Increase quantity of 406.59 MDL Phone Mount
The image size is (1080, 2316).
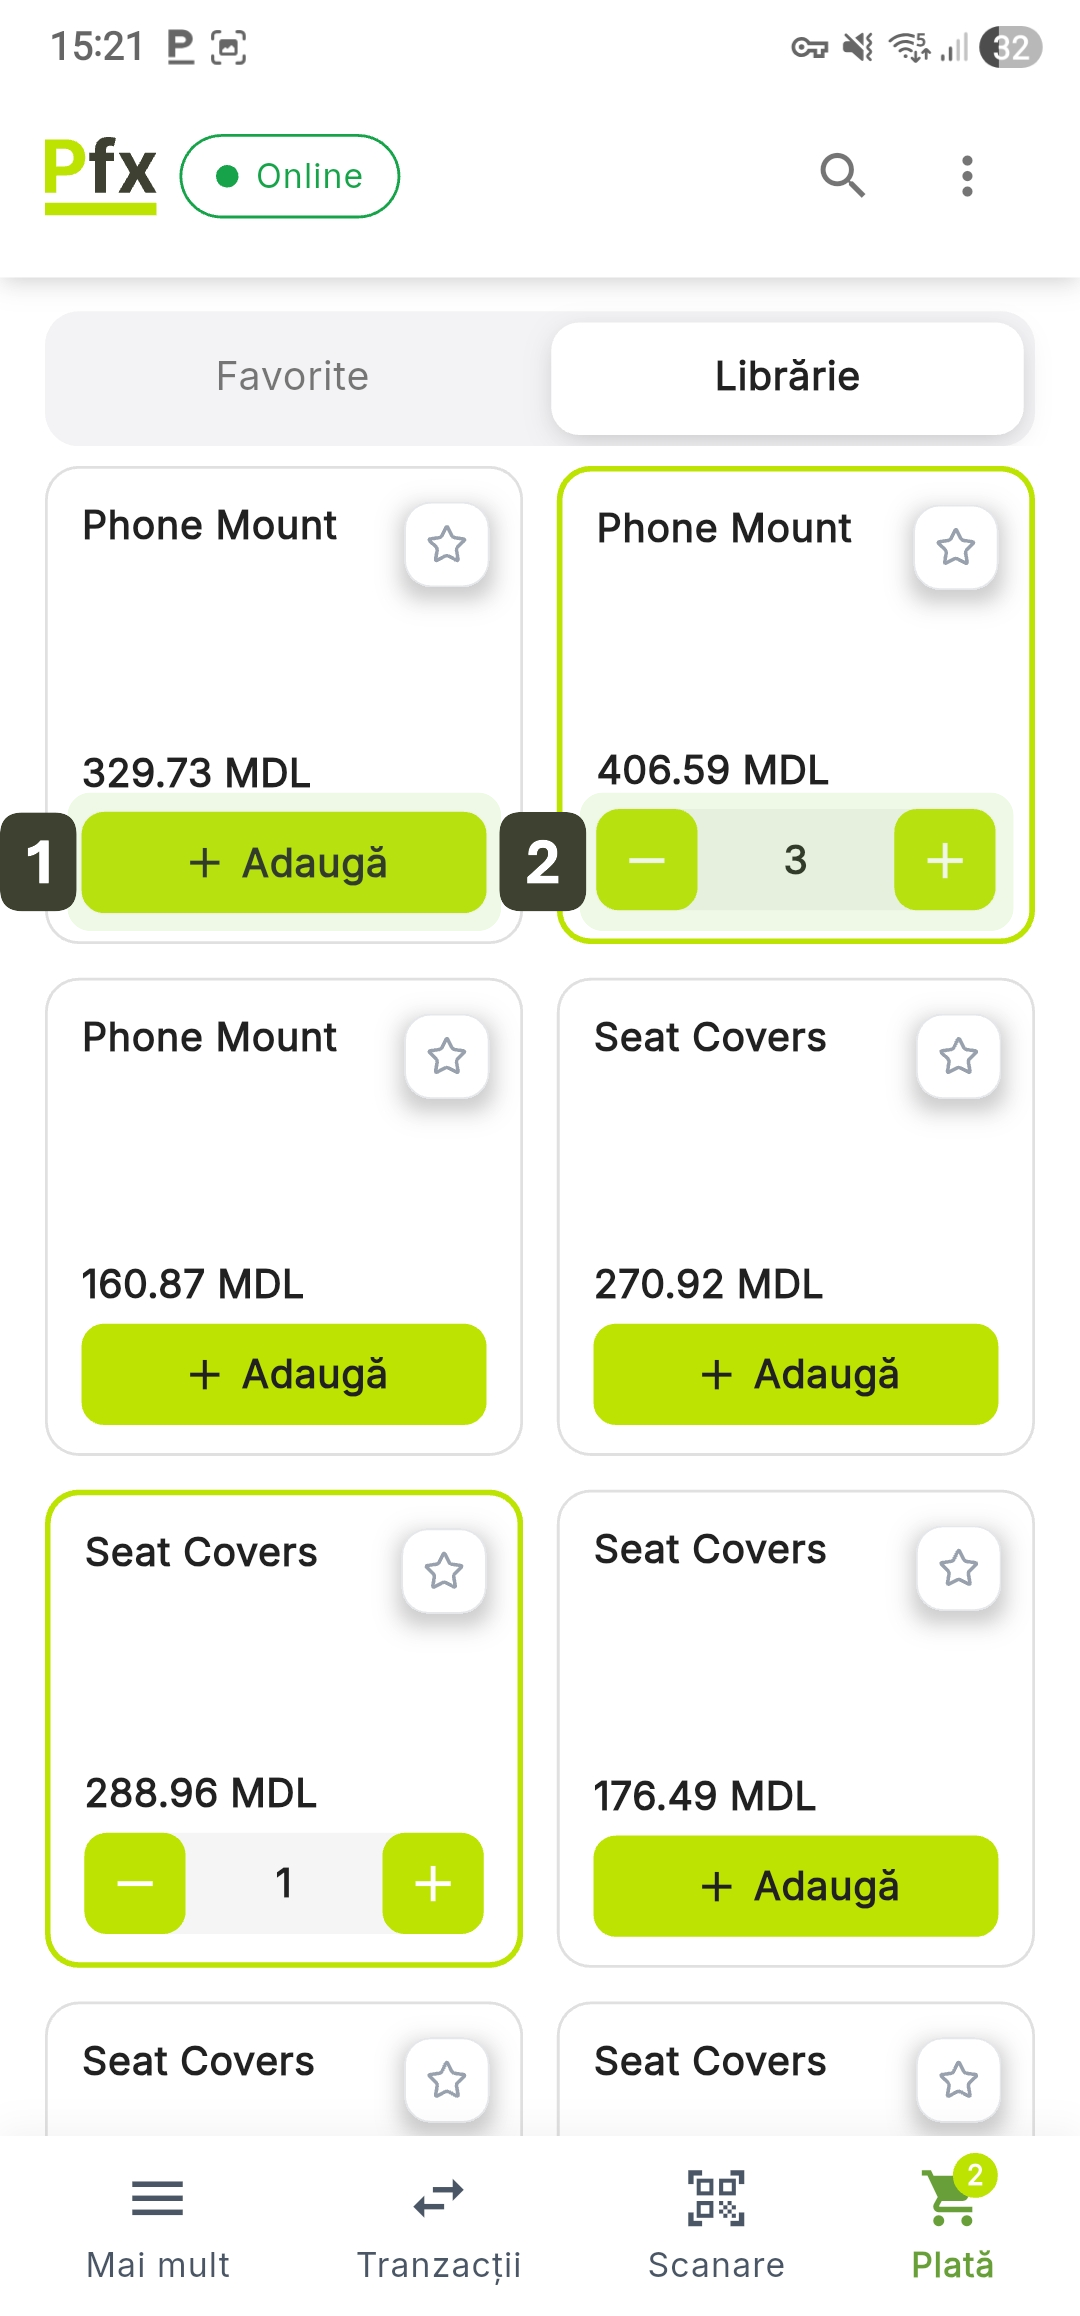944,860
